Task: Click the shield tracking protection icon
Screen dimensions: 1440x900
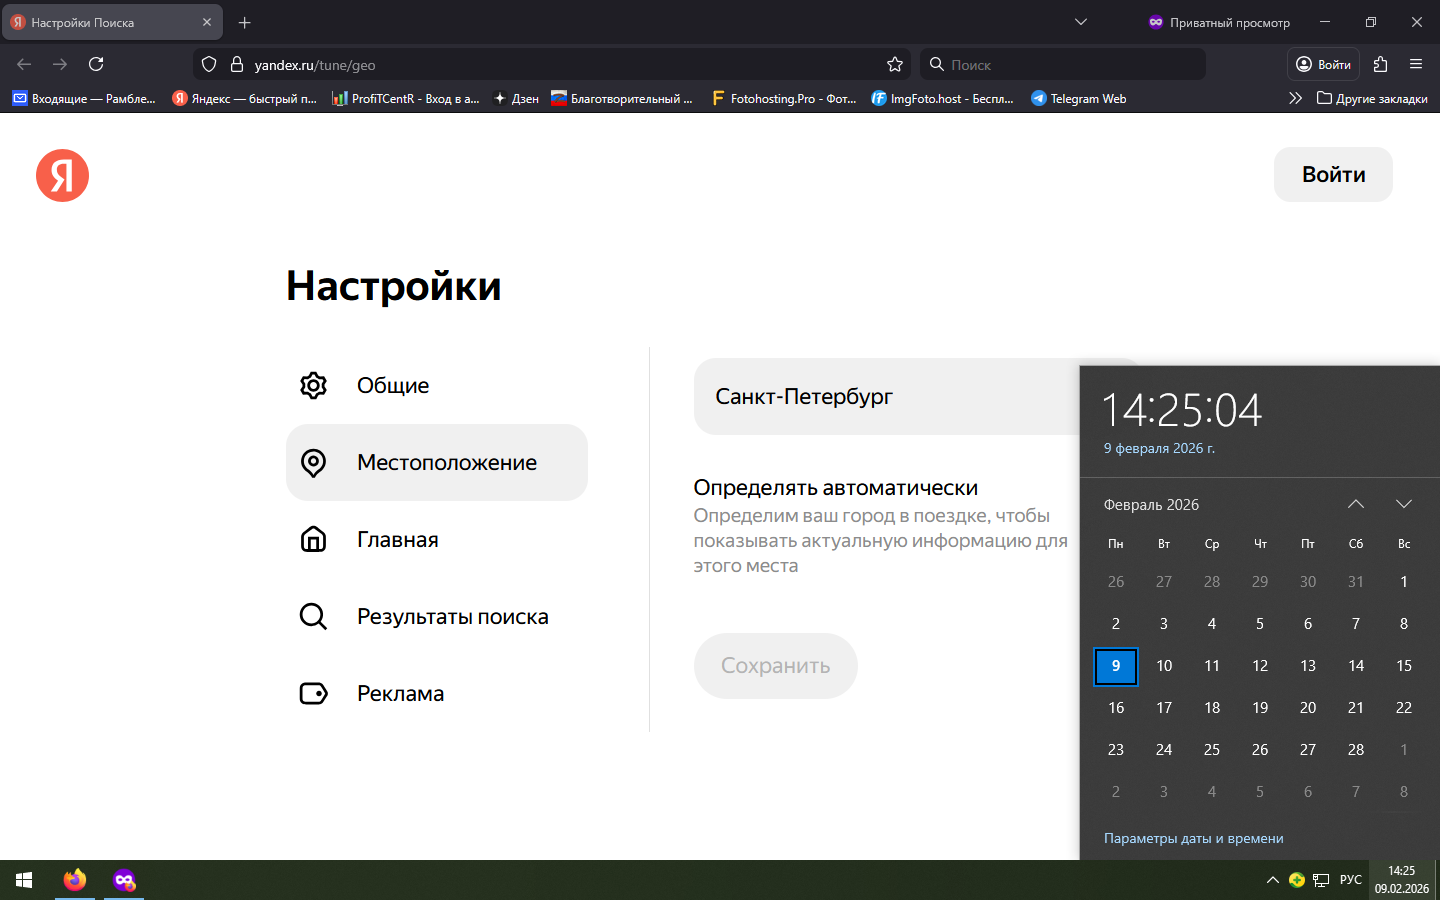Action: [x=209, y=64]
